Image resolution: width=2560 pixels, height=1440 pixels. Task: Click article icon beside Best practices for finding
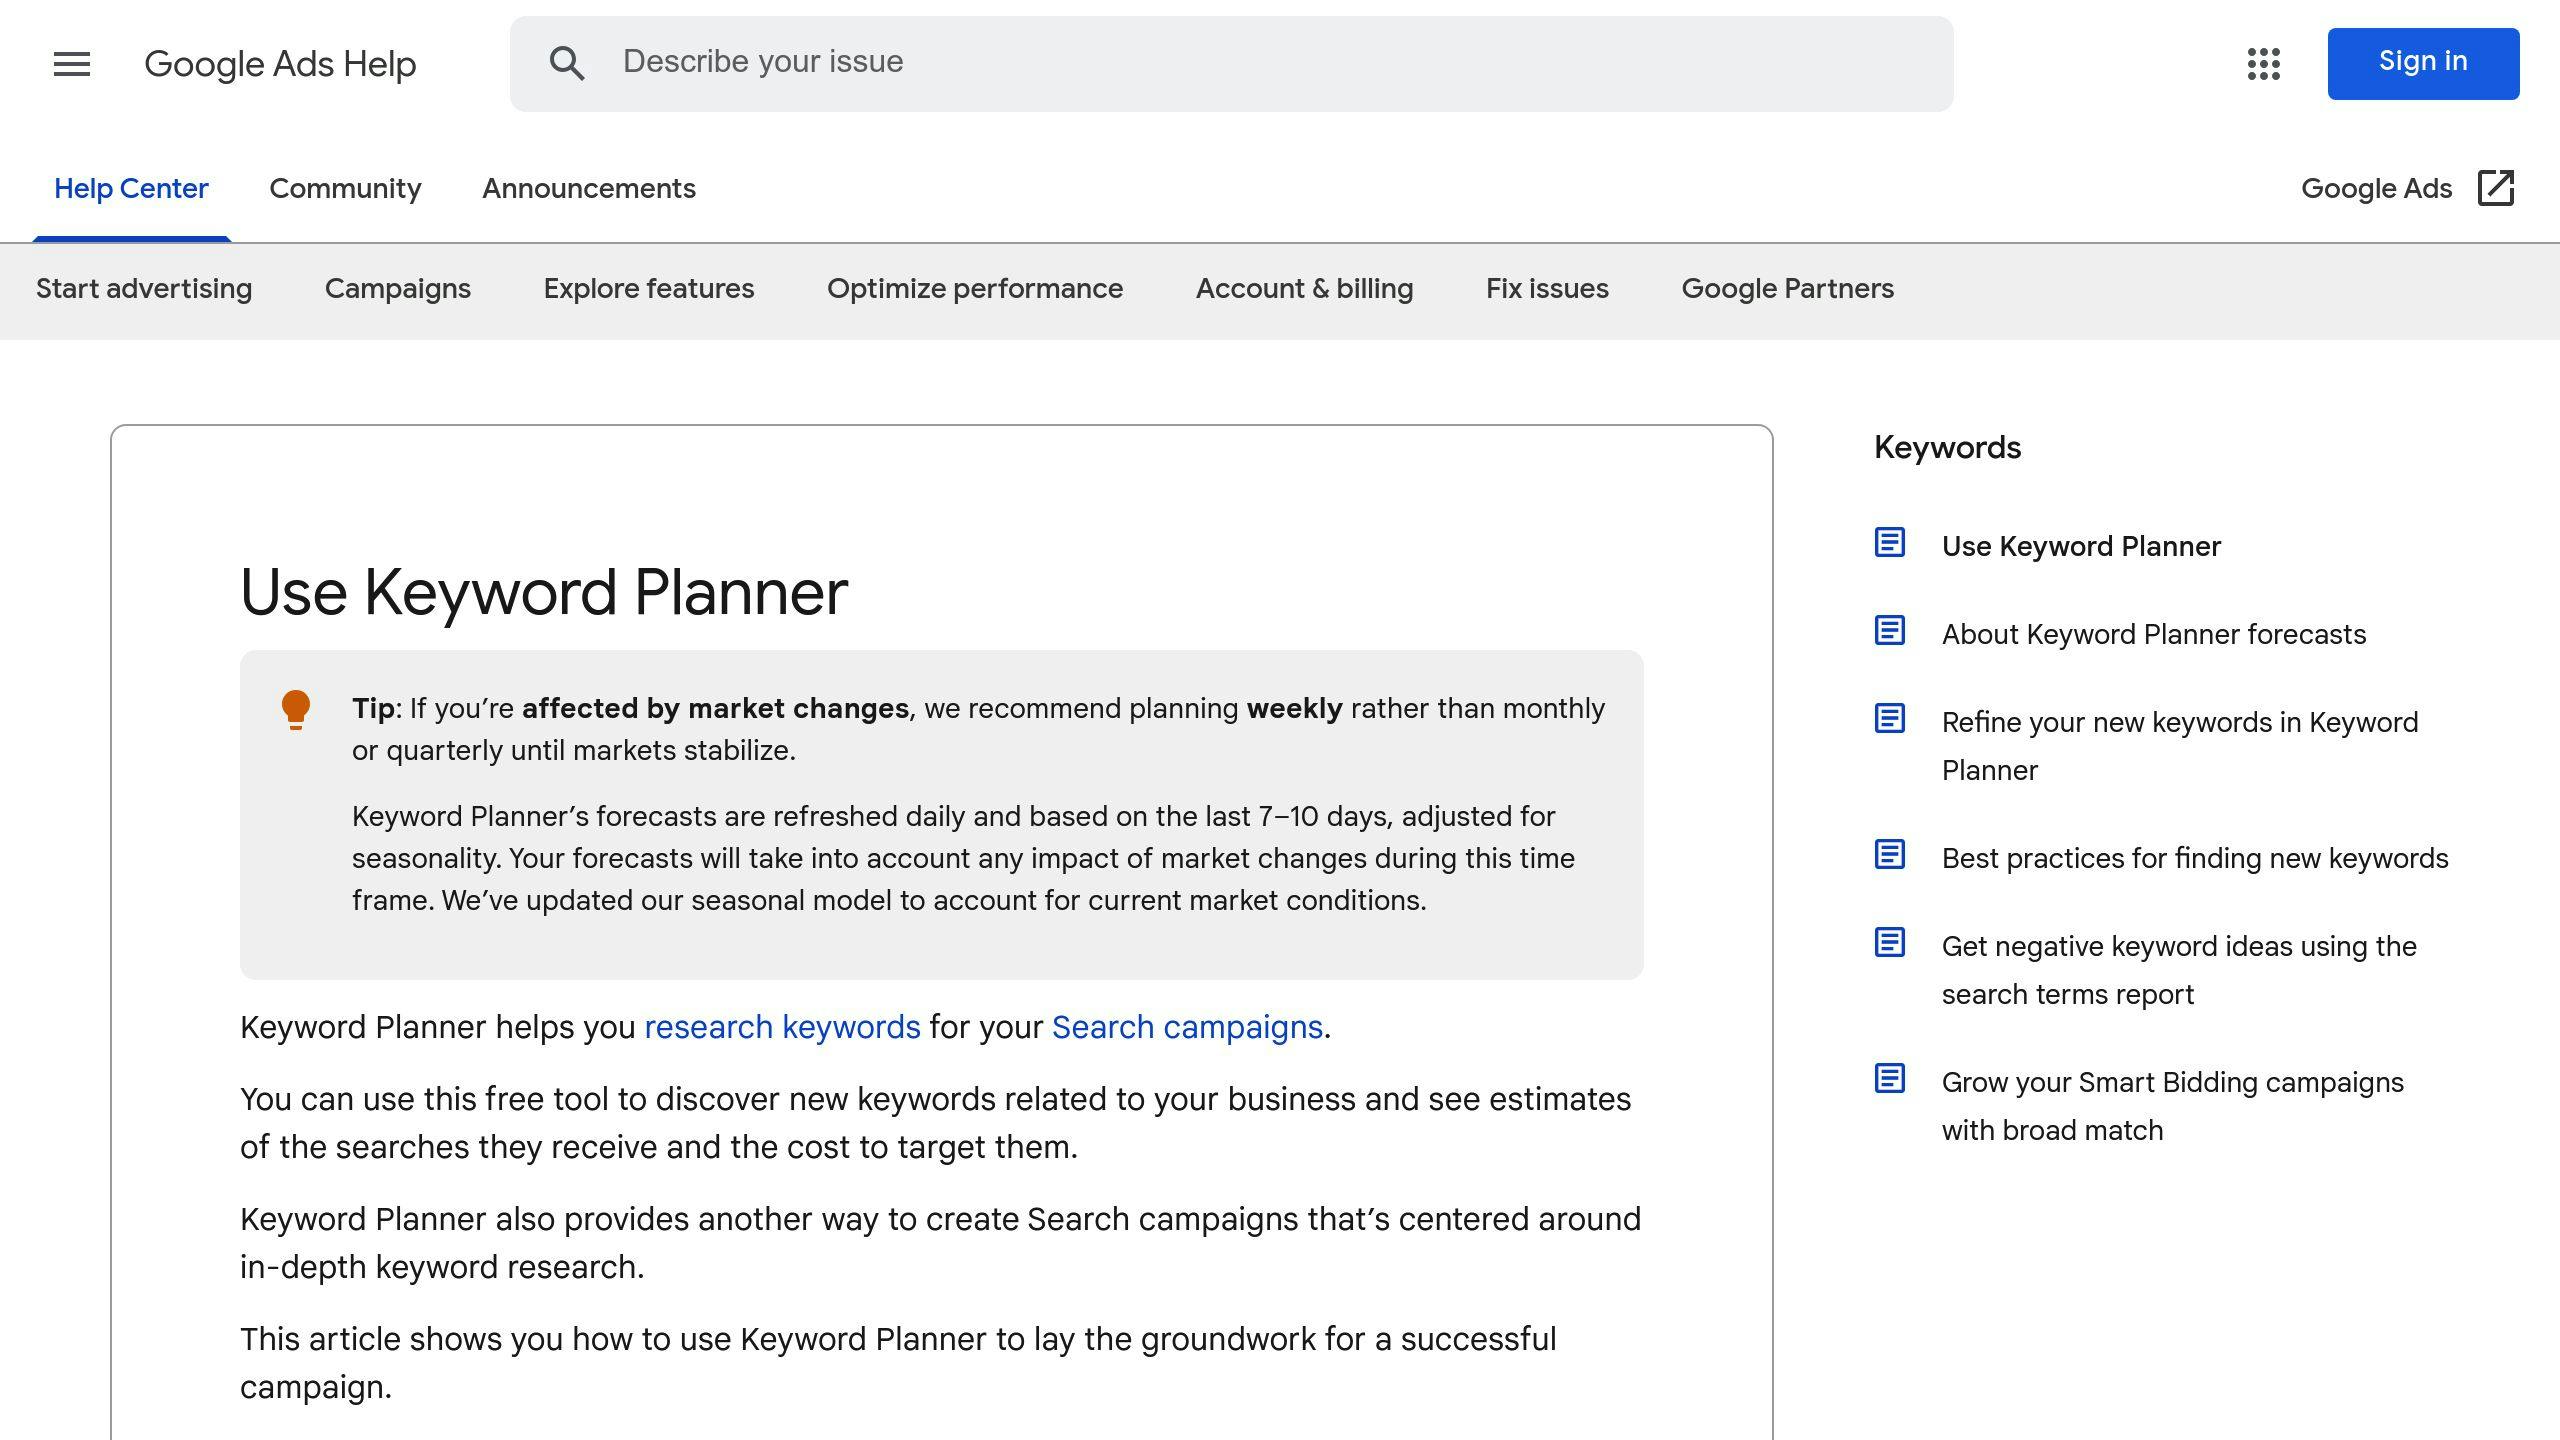[x=1889, y=855]
